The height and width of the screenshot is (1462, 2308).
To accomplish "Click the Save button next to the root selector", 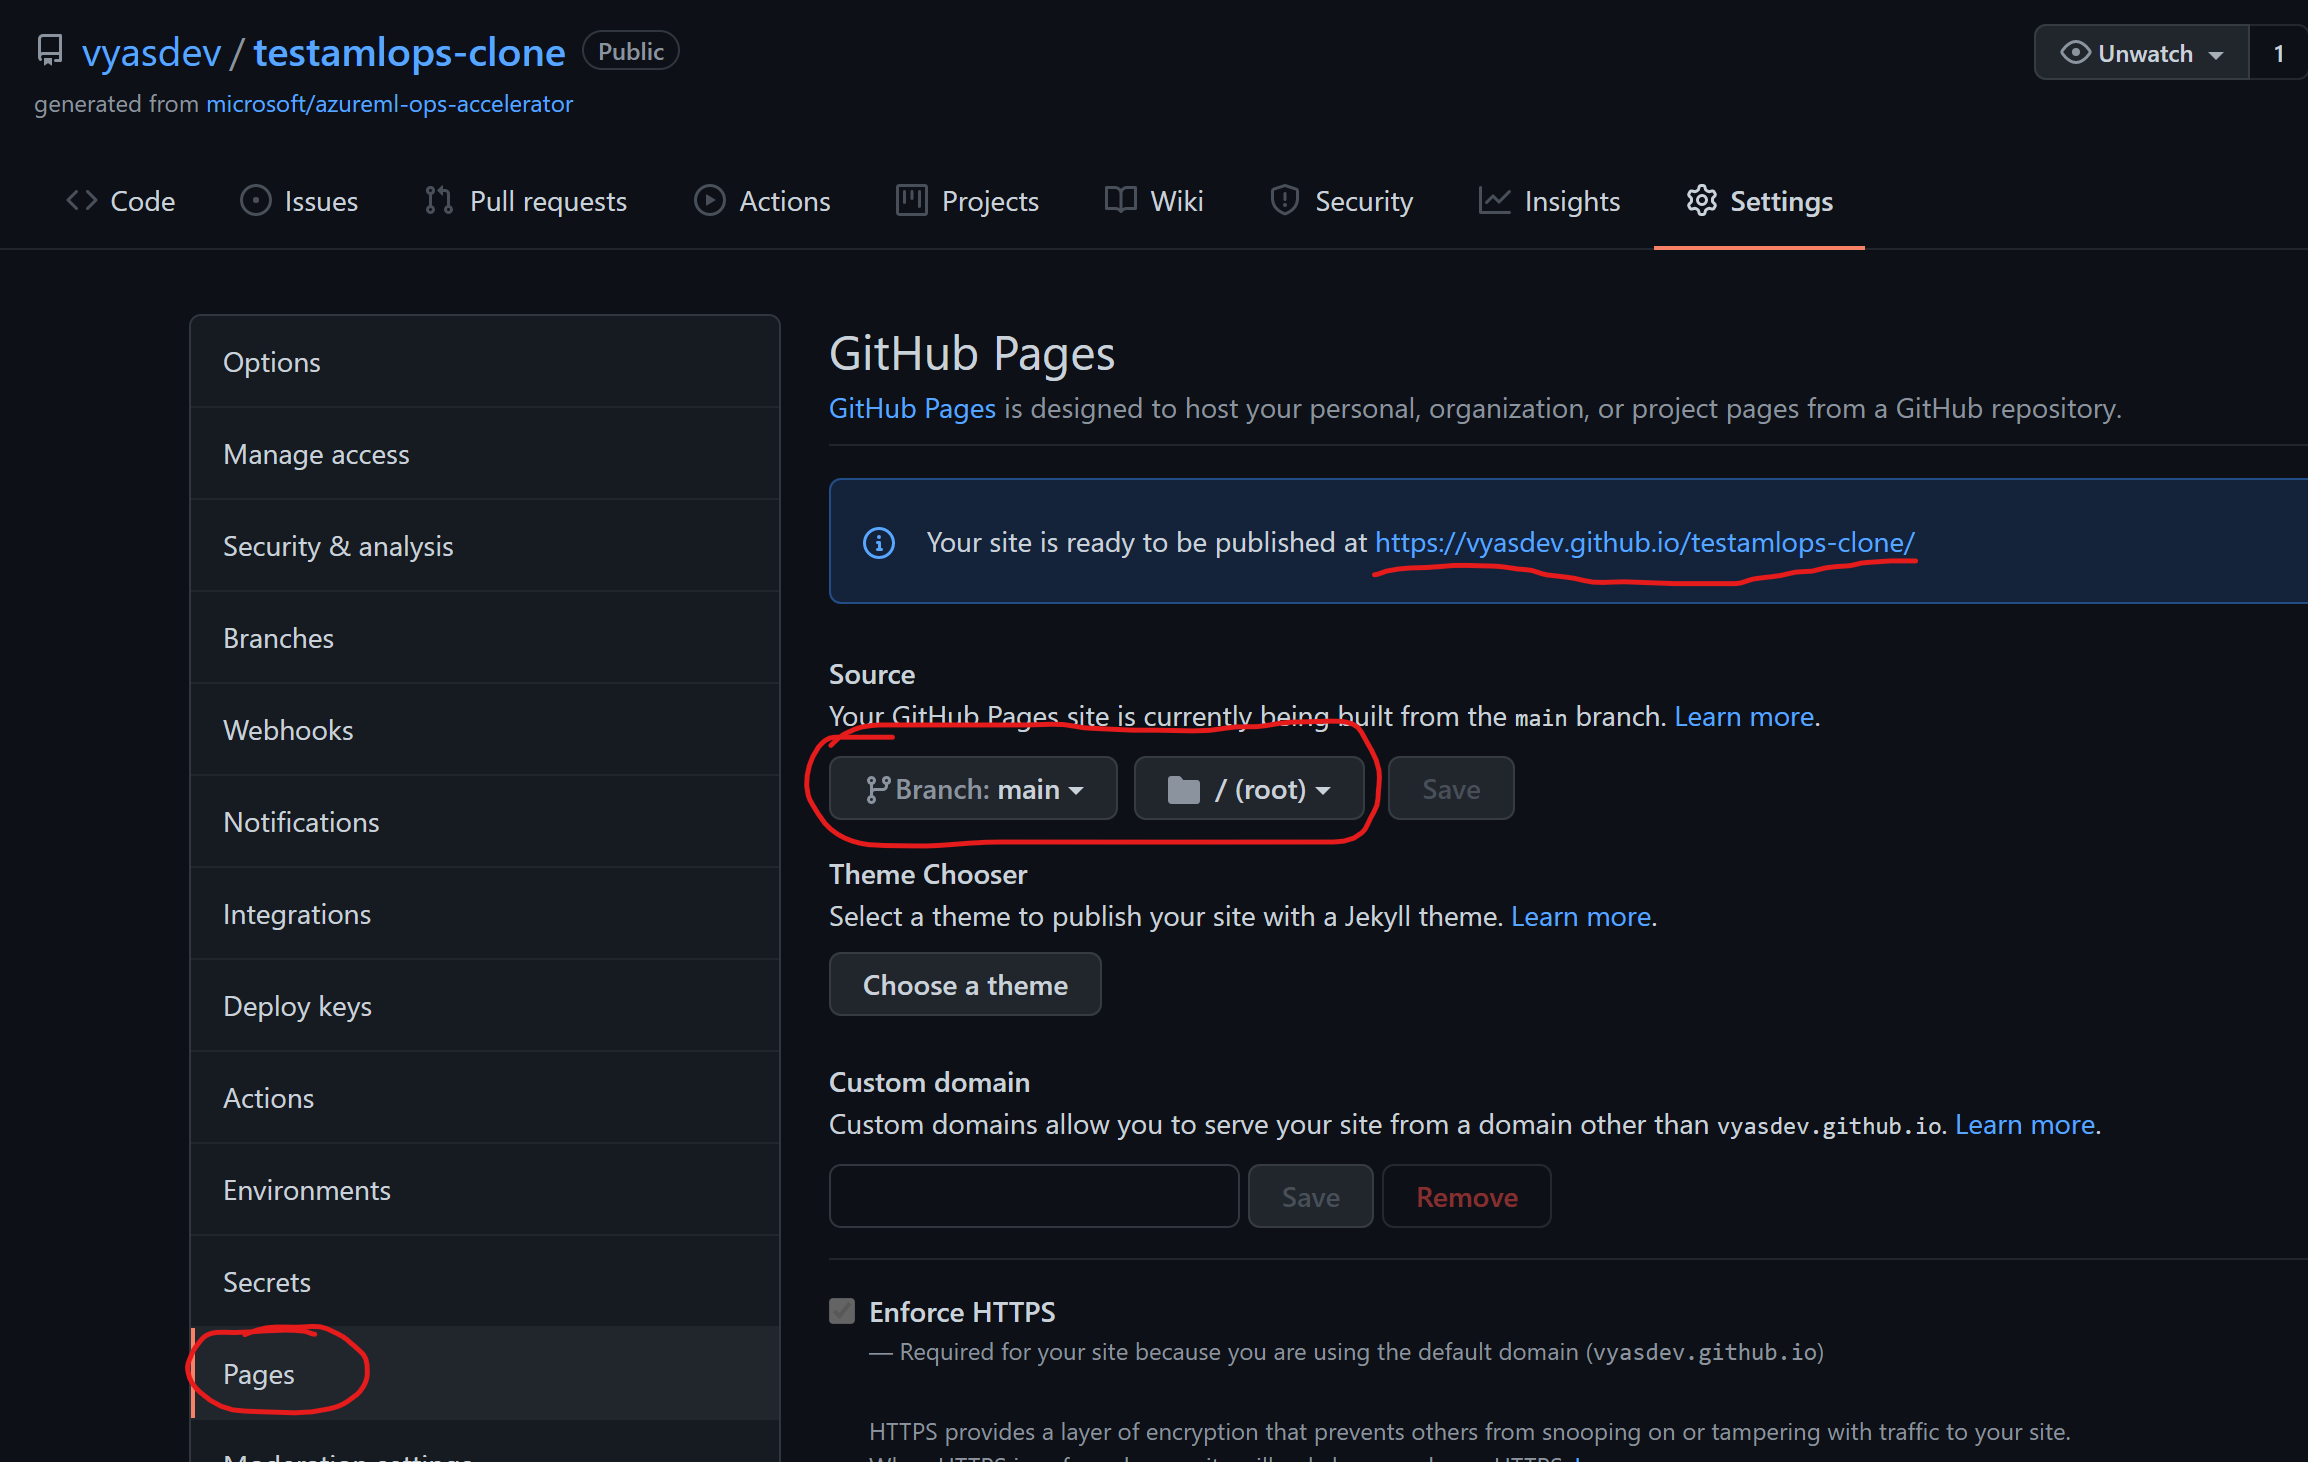I will 1451,789.
